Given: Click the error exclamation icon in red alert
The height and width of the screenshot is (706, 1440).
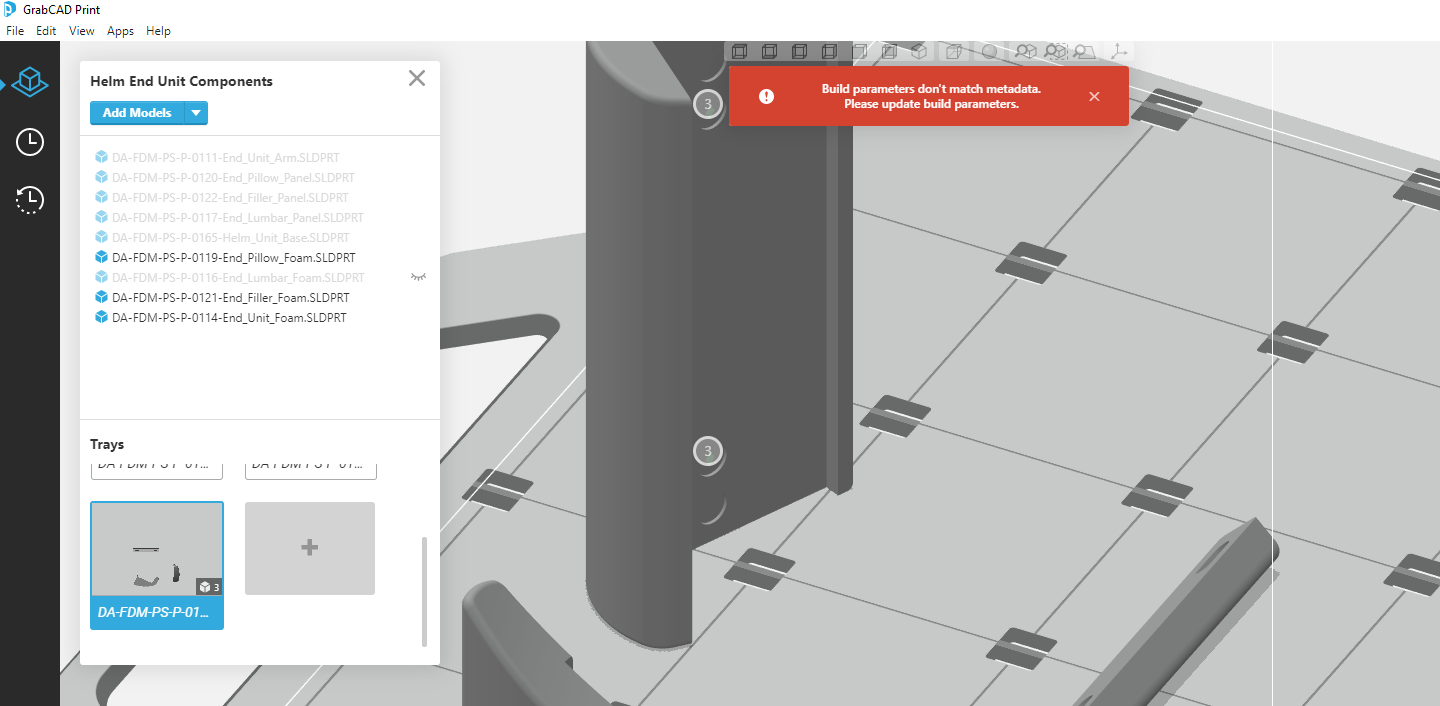Looking at the screenshot, I should pos(766,96).
